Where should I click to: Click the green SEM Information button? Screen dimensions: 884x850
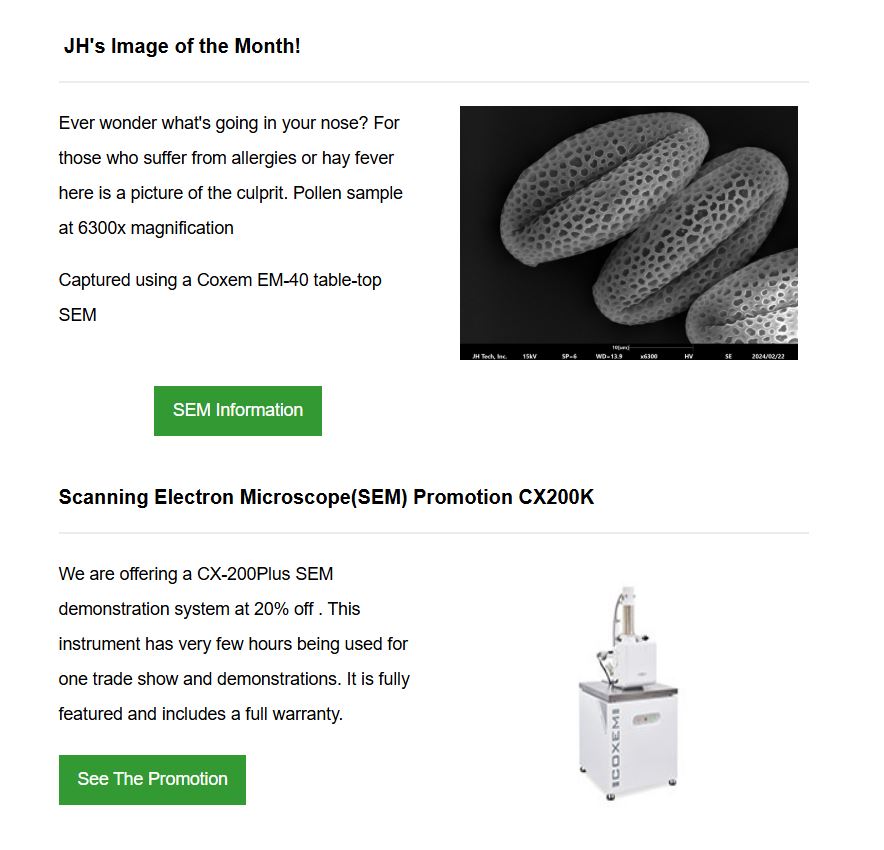(x=237, y=410)
